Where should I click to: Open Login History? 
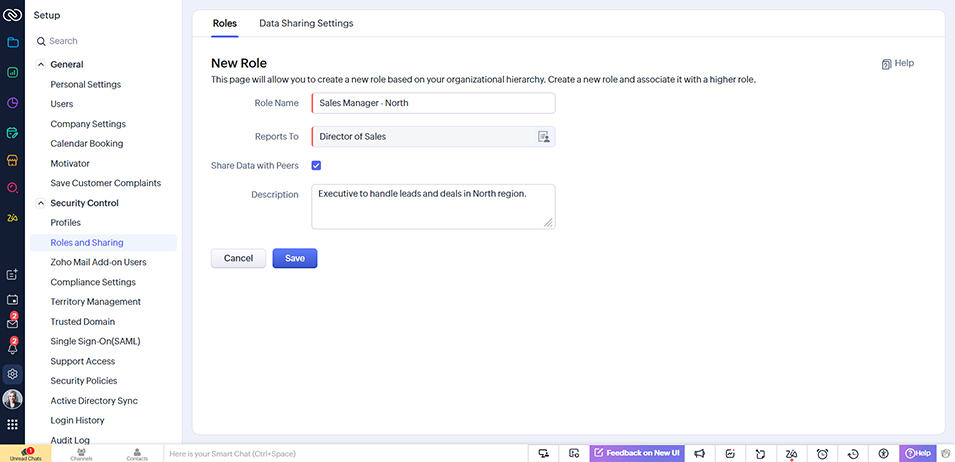77,421
